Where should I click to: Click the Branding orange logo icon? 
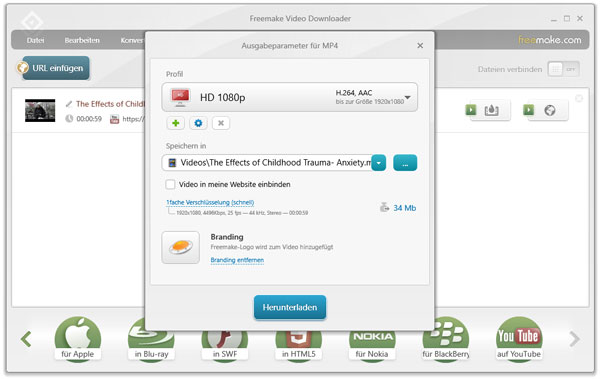coord(181,247)
